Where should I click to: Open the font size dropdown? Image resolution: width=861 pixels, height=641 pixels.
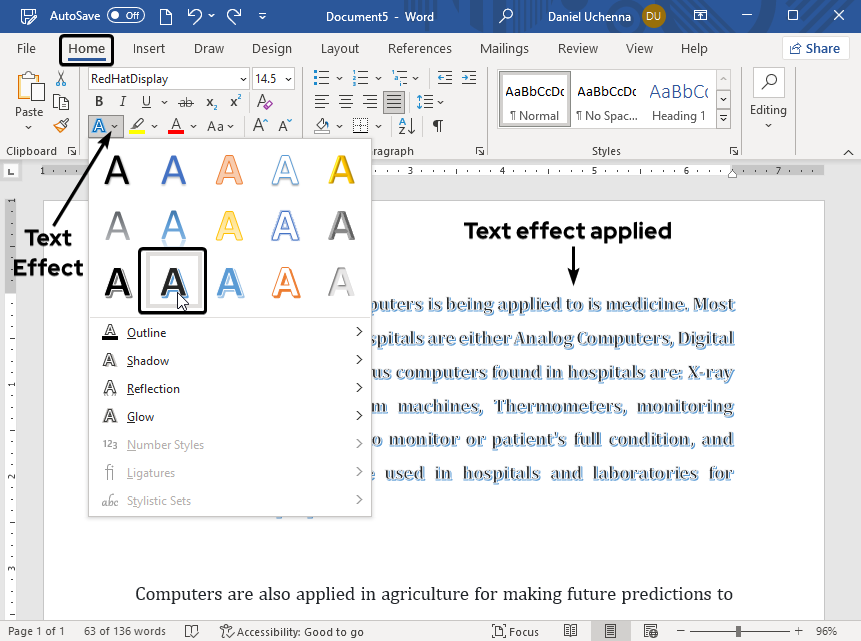pyautogui.click(x=289, y=78)
